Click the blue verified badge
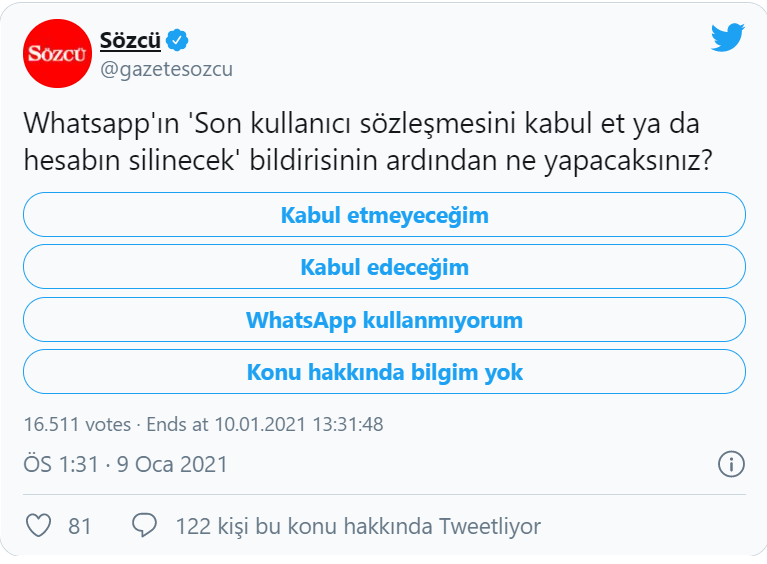This screenshot has width=767, height=564. coord(178,40)
